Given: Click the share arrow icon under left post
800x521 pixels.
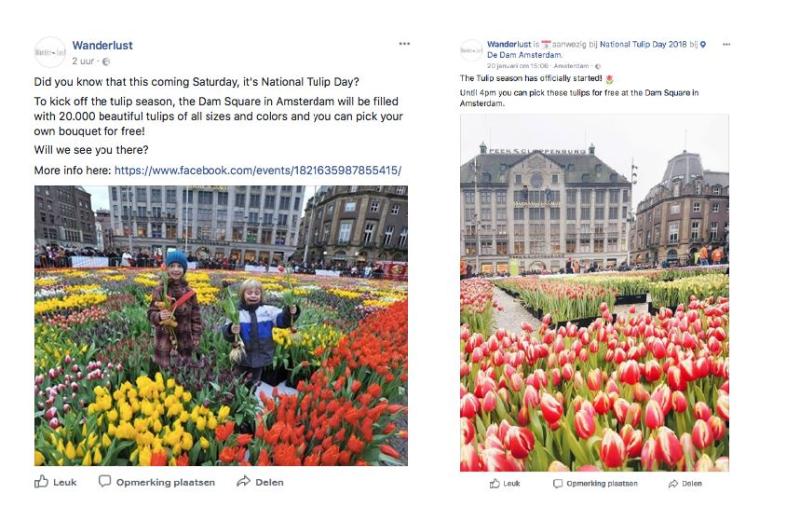Looking at the screenshot, I should [x=243, y=481].
